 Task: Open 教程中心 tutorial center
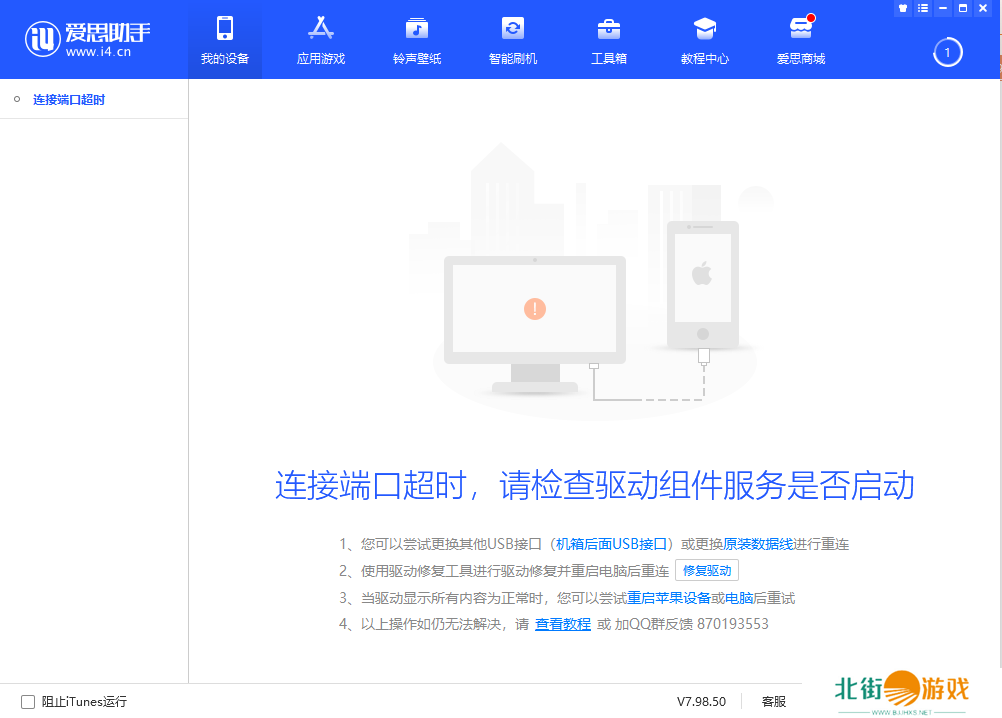click(x=705, y=40)
